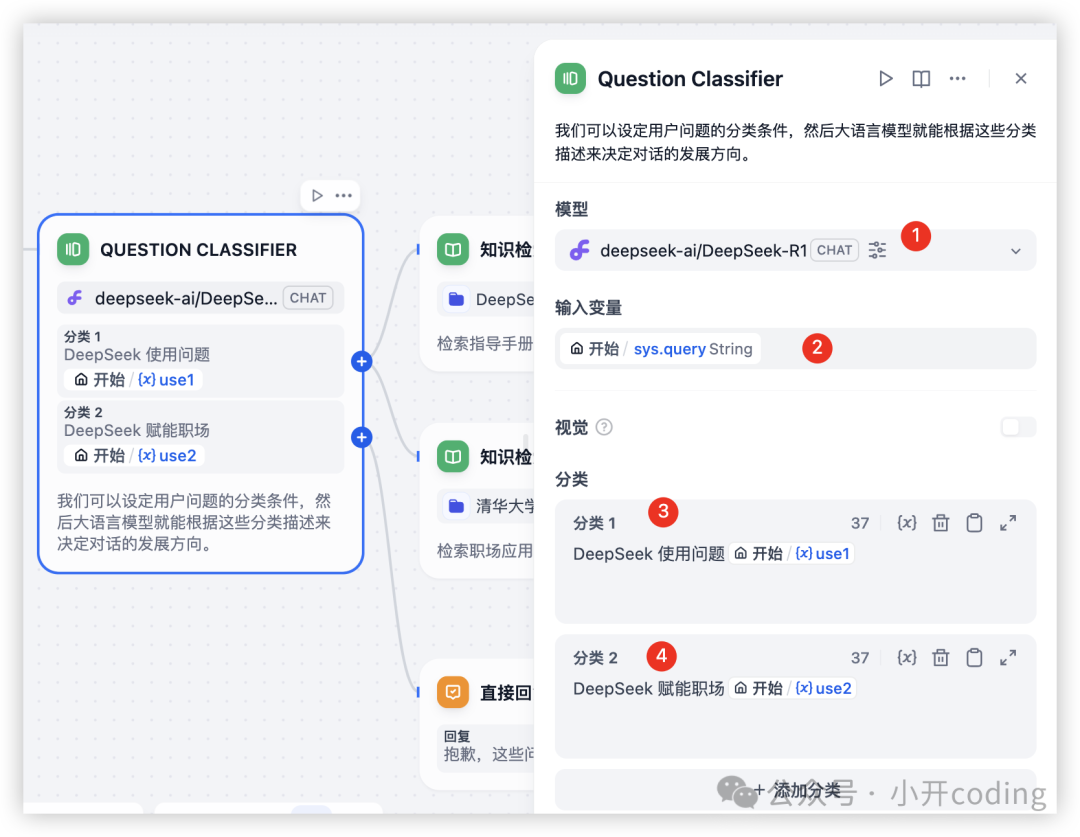Edit the 分类 2 text DeepSeek 赋能职场 in panel
This screenshot has width=1080, height=837.
tap(648, 689)
